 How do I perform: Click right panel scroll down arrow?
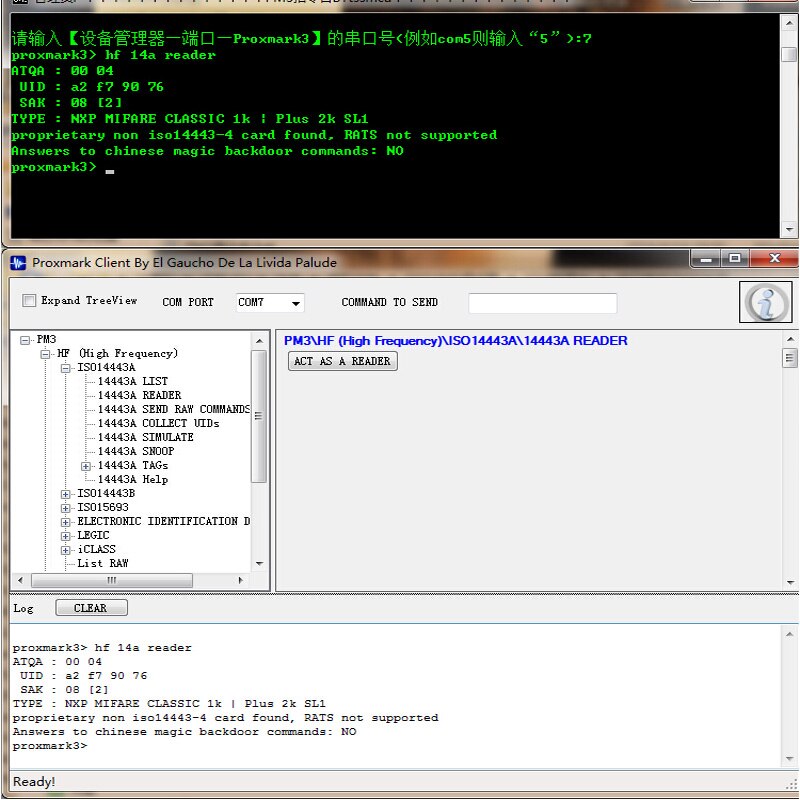(790, 582)
